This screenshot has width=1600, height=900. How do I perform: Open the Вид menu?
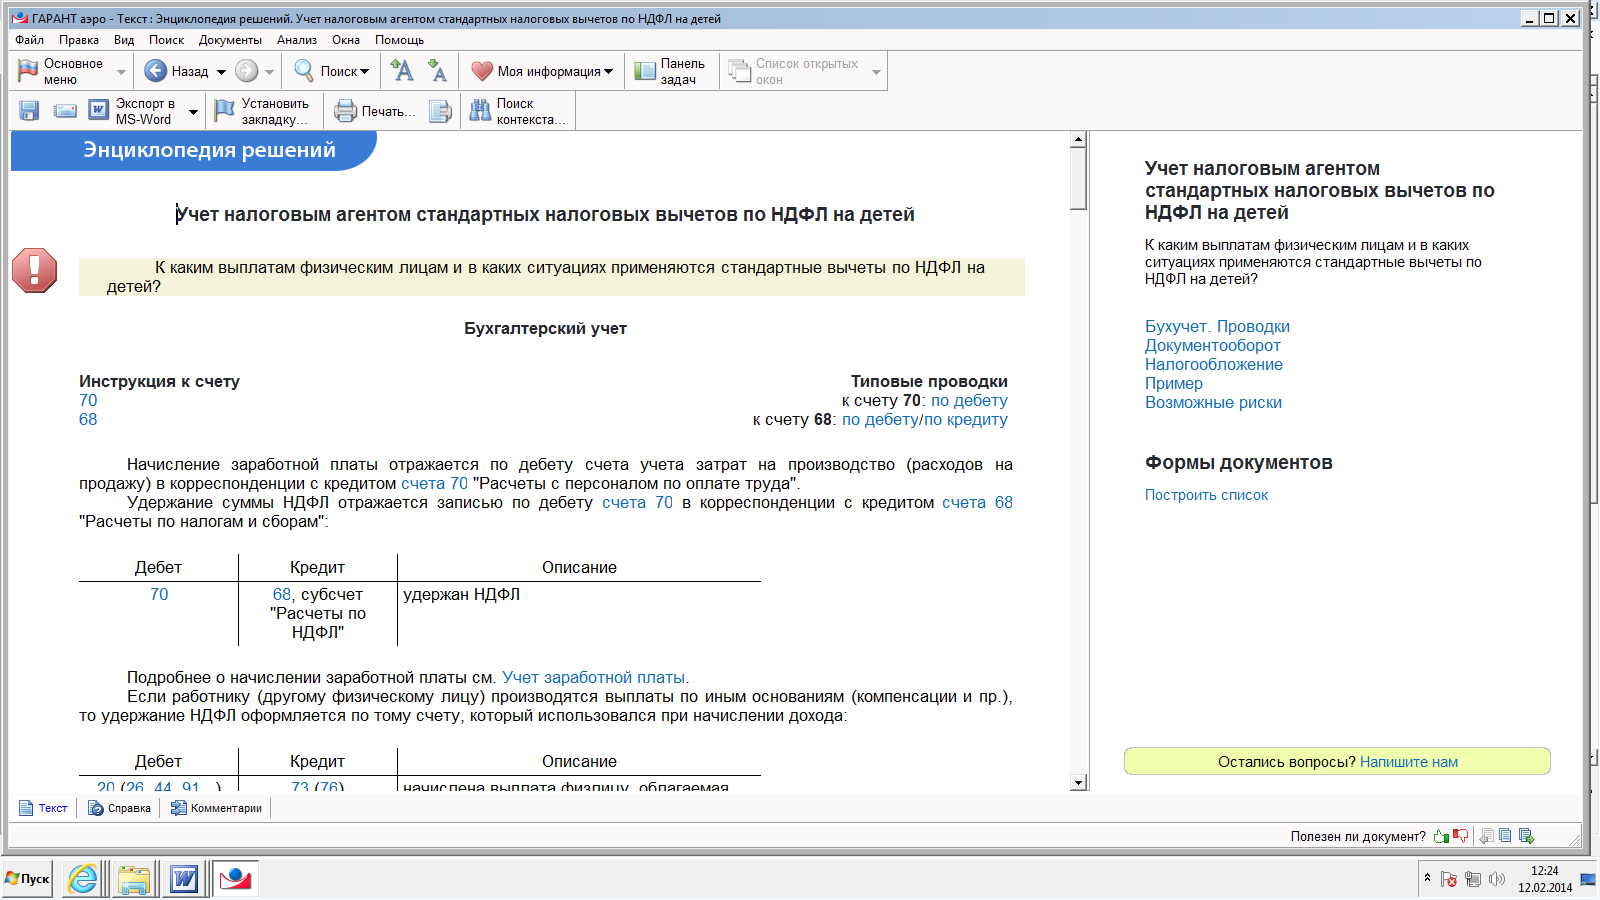(x=124, y=40)
